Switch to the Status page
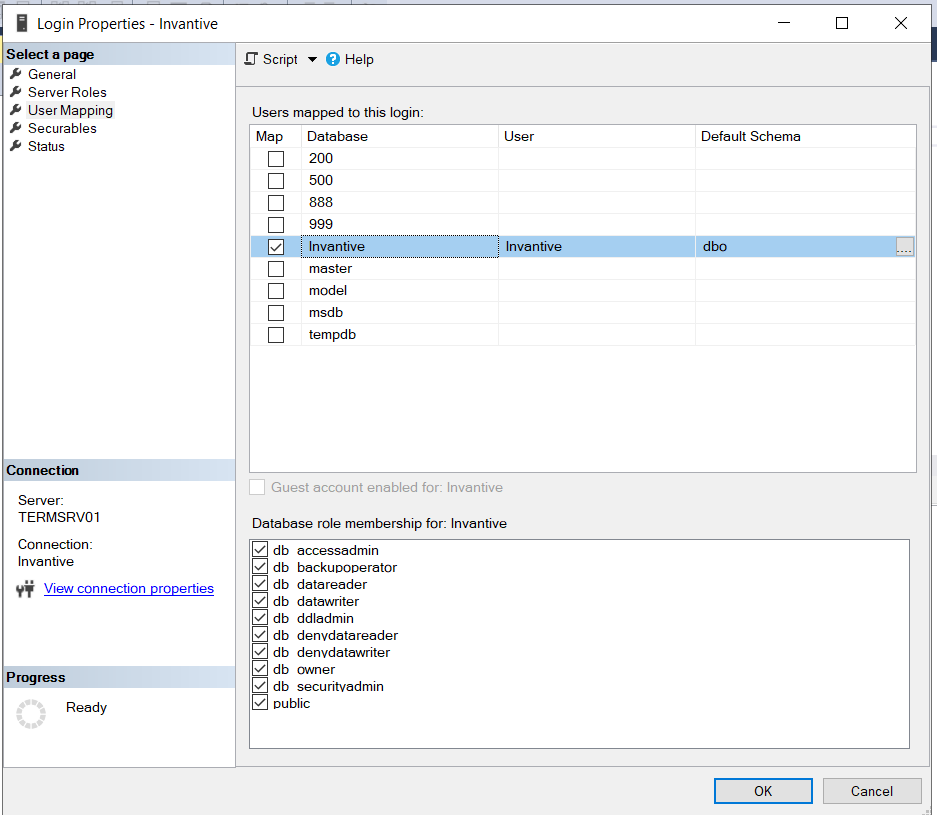This screenshot has width=937, height=815. [x=46, y=146]
